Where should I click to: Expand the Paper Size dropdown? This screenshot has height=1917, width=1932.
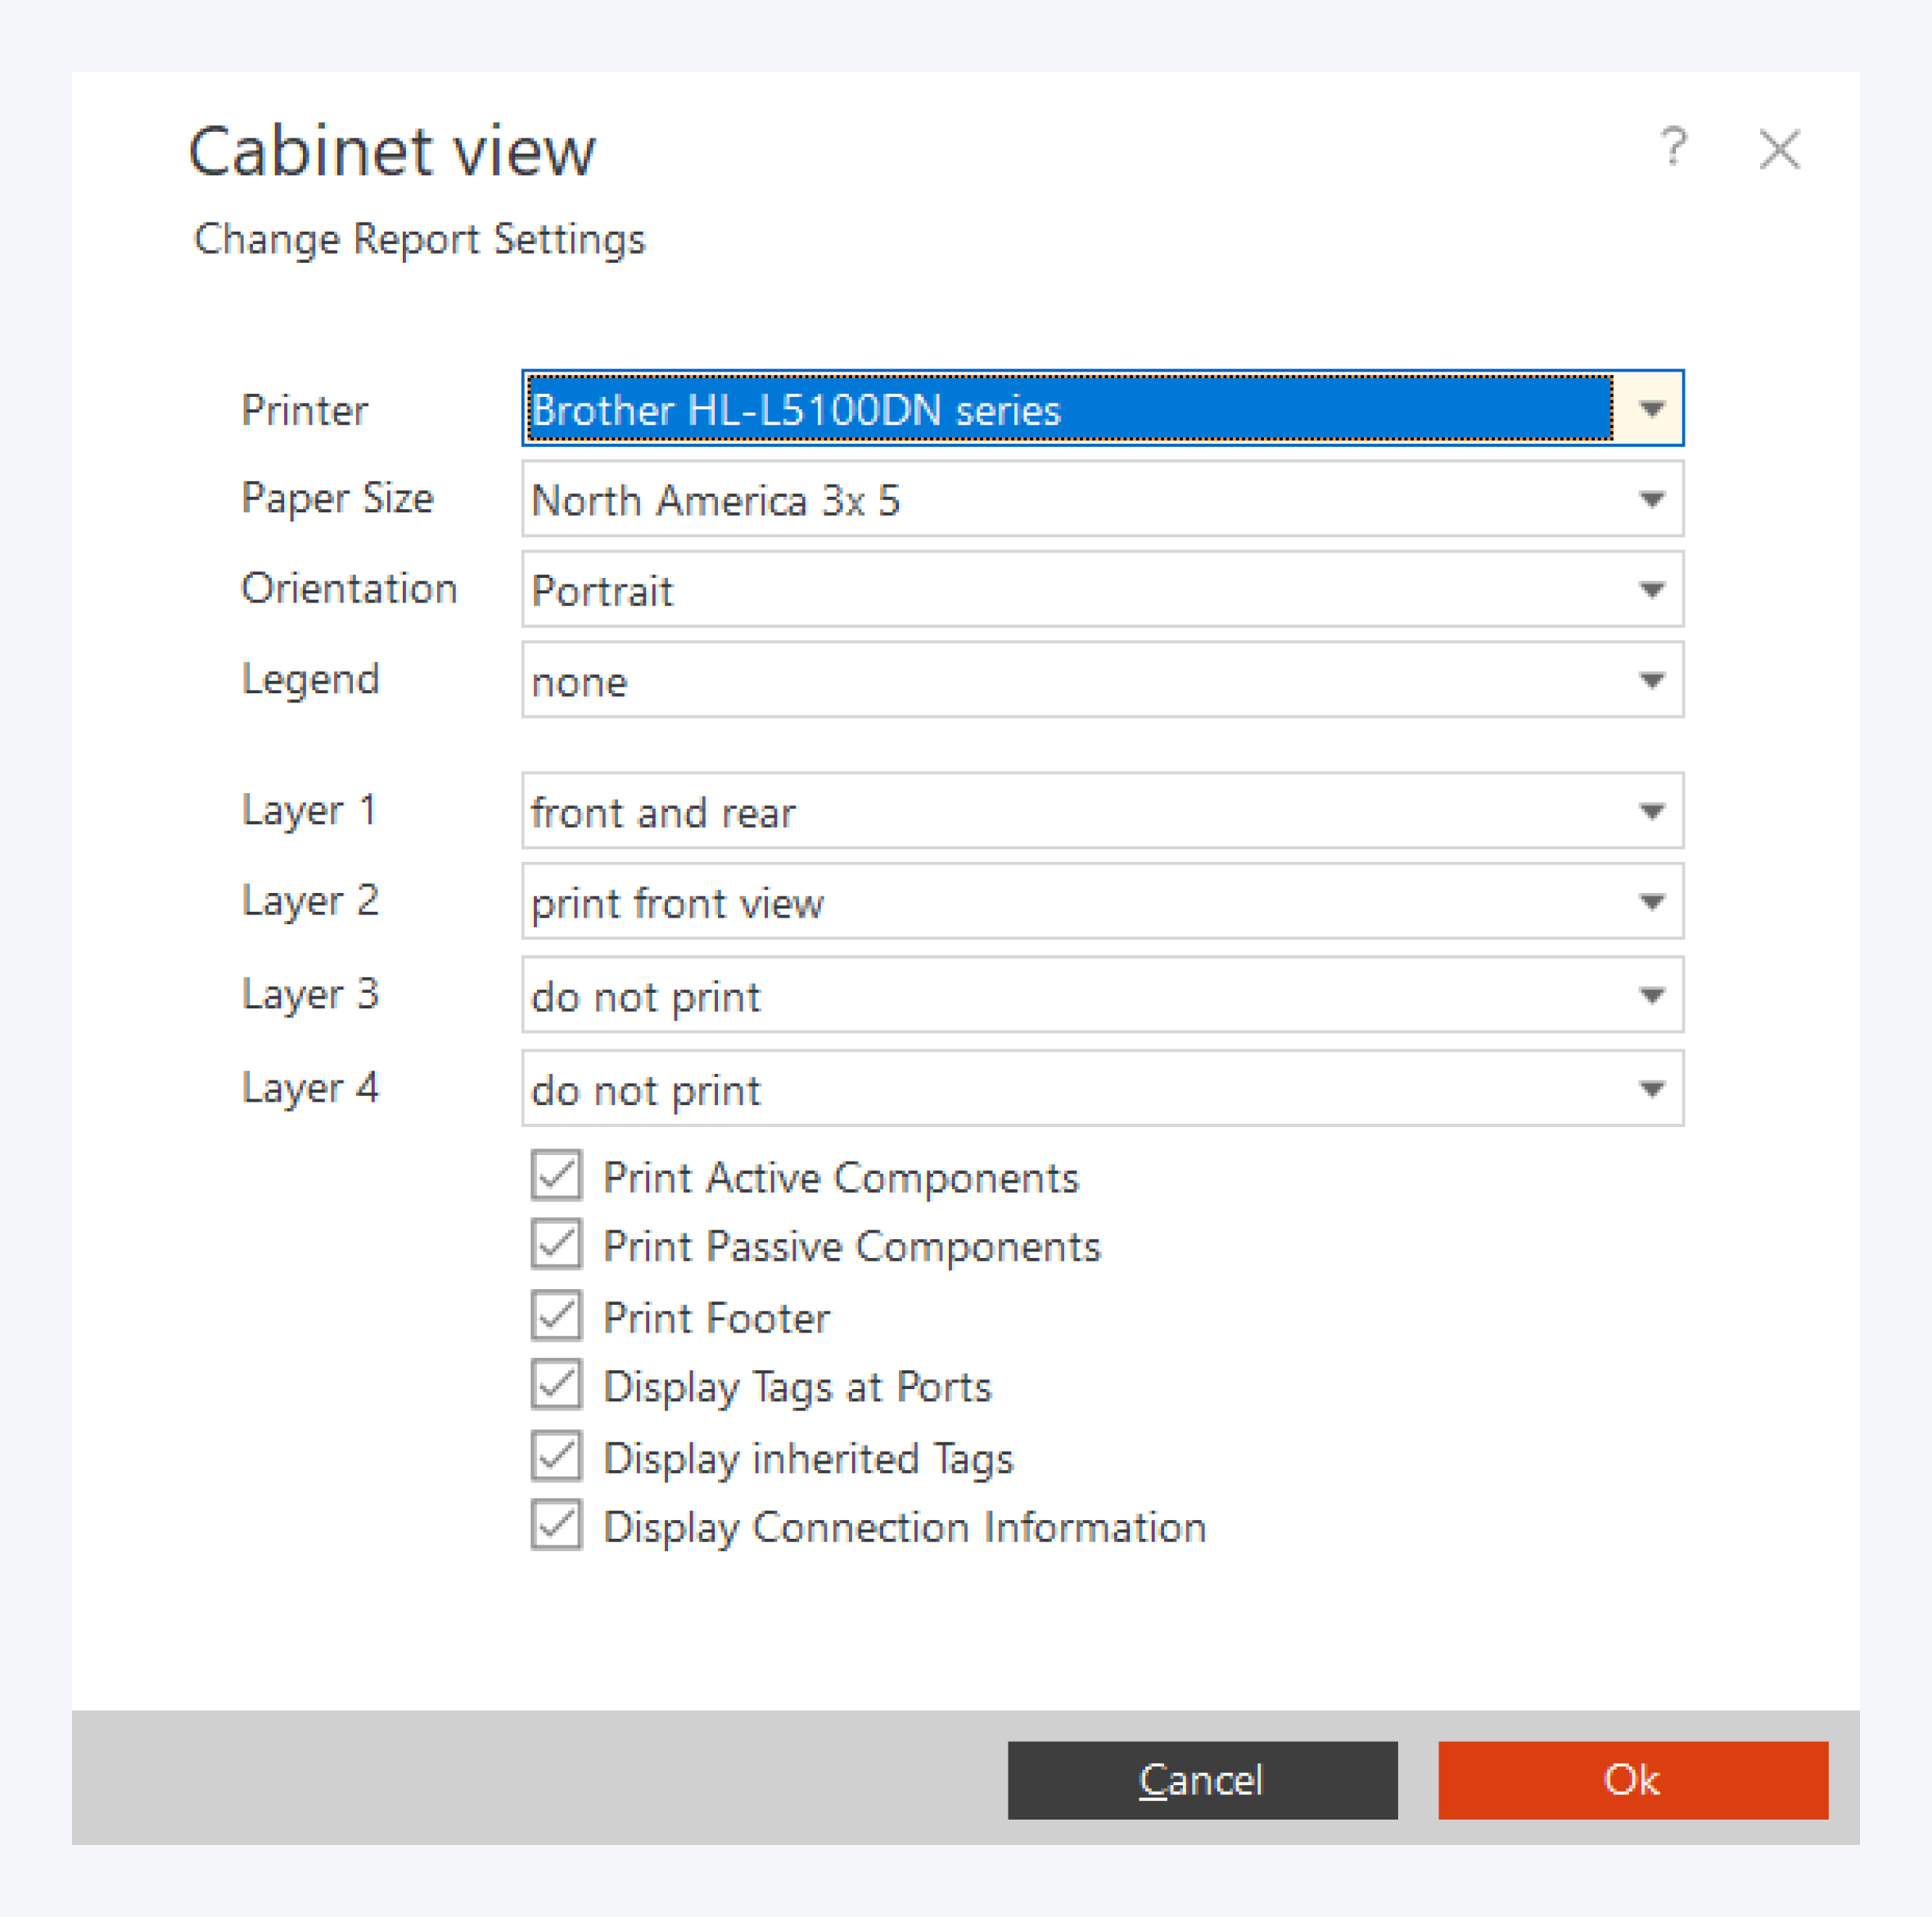1651,499
